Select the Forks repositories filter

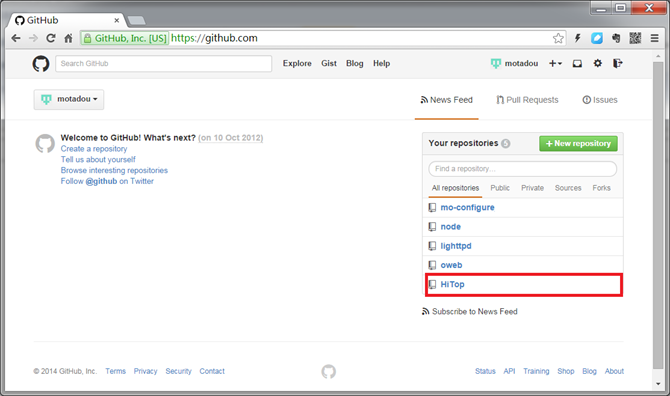(x=601, y=188)
